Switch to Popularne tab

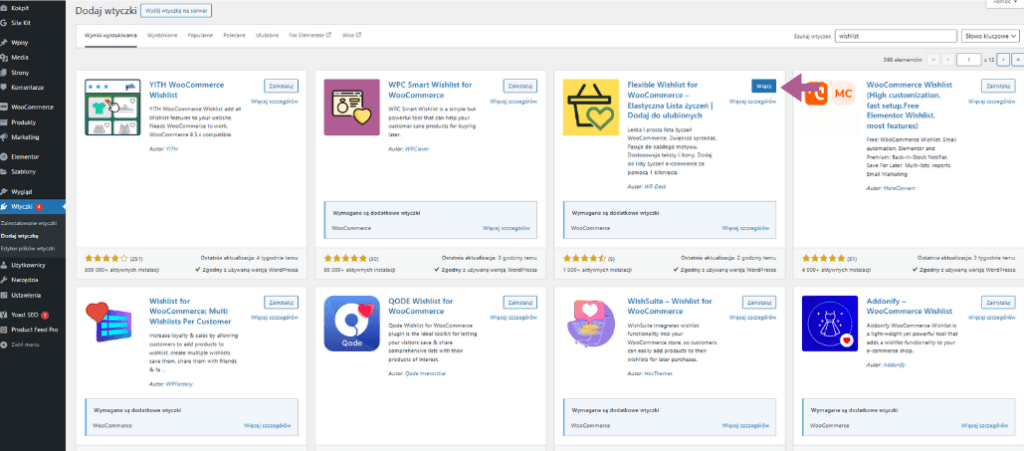(200, 35)
